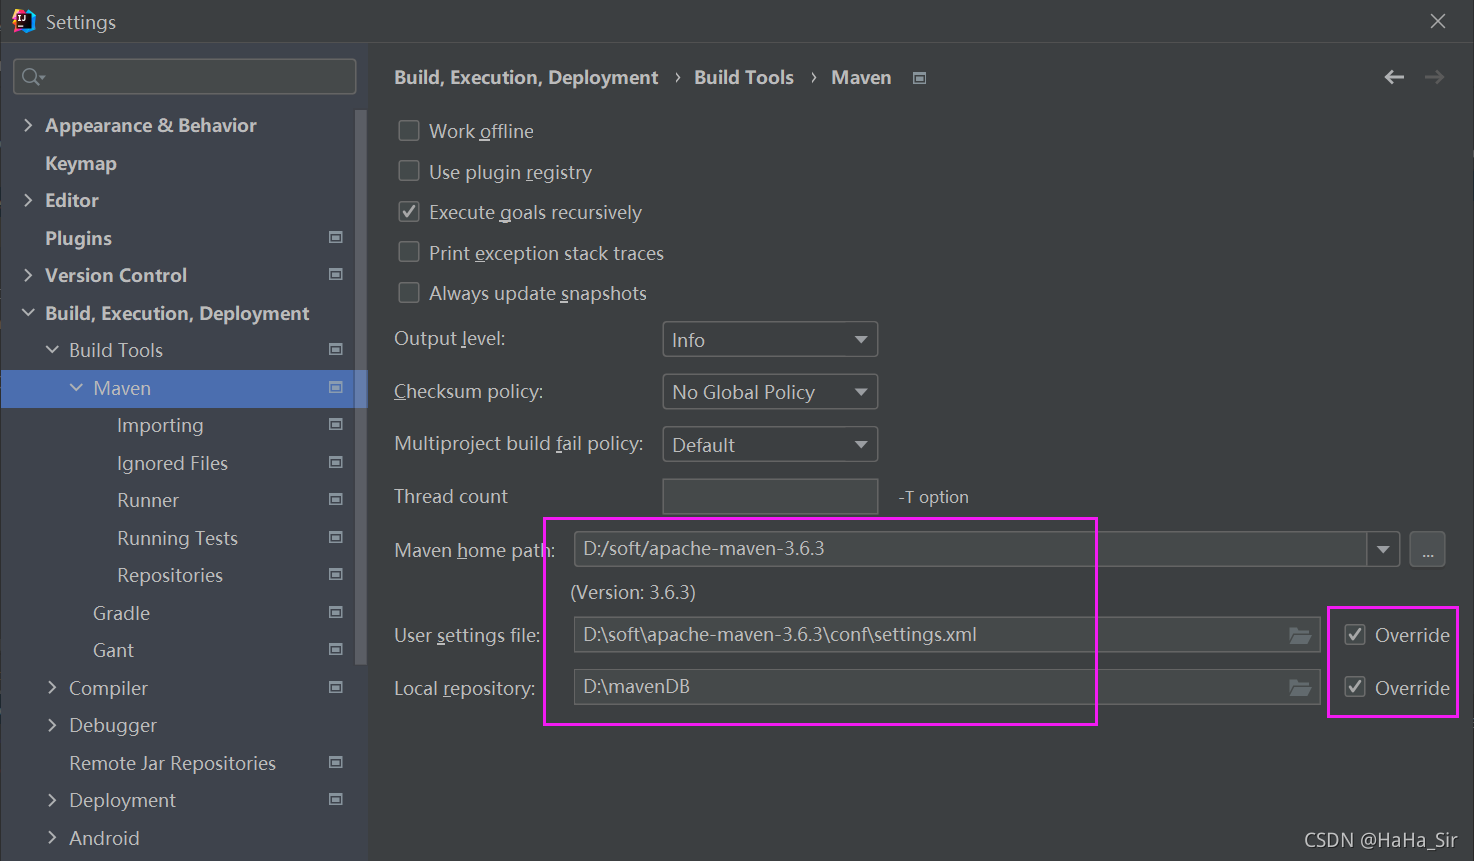Click project icon on Deployment row
This screenshot has height=861, width=1474.
336,799
